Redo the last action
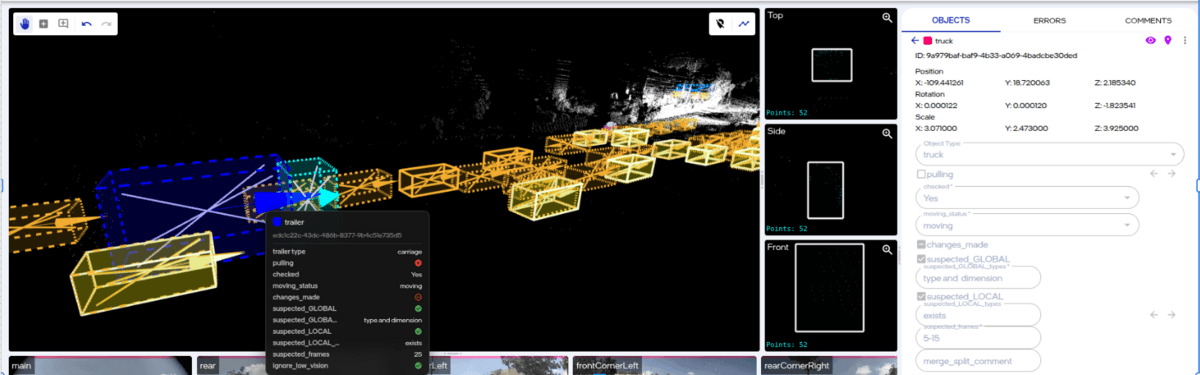 [x=106, y=23]
